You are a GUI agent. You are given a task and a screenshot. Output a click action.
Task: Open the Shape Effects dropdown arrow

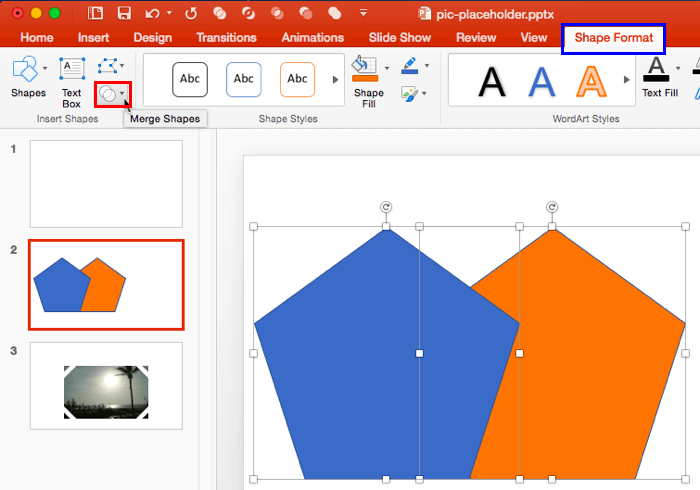(424, 93)
